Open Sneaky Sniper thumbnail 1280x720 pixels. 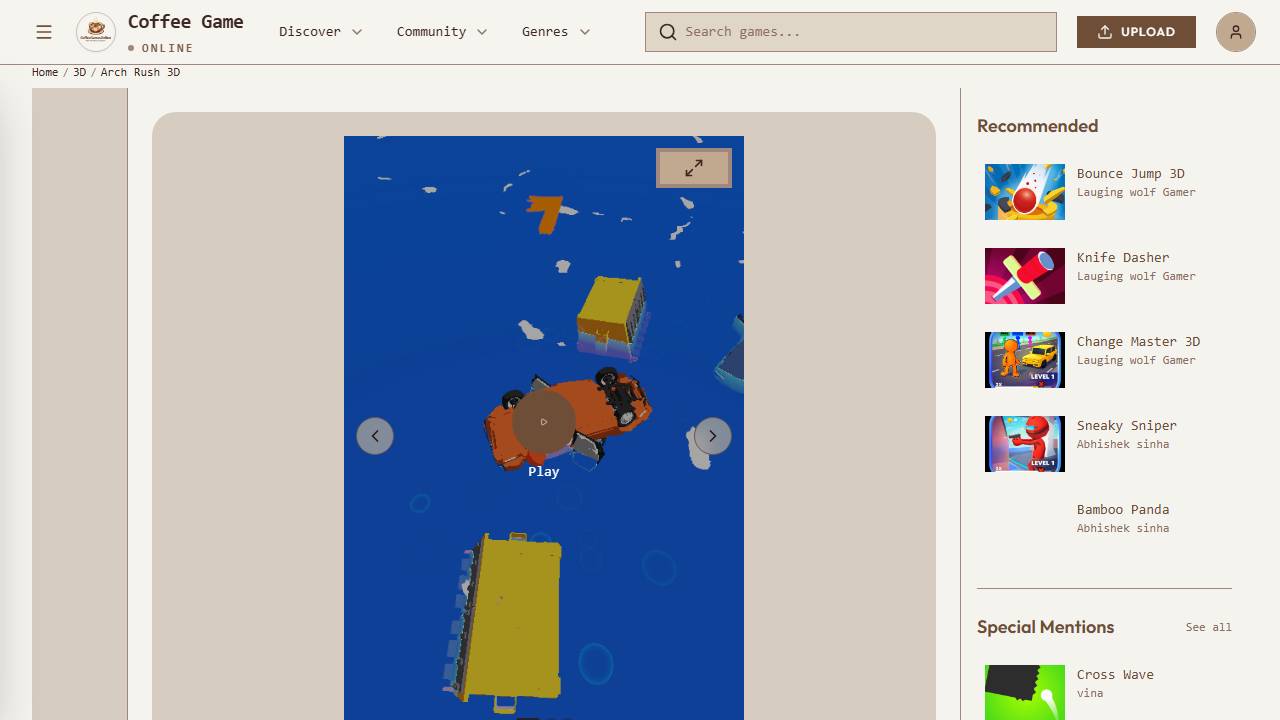coord(1025,444)
